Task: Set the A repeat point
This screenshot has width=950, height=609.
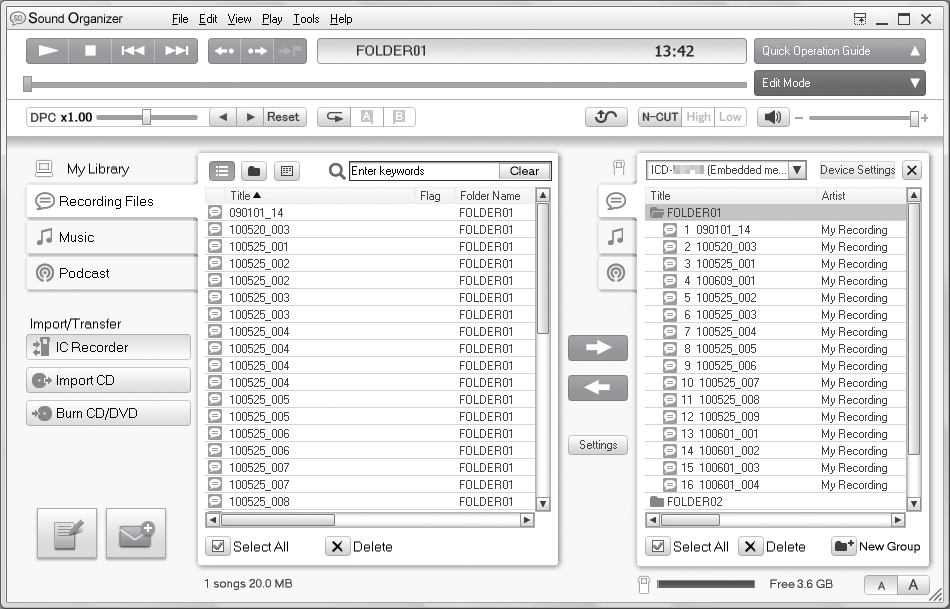Action: coord(367,117)
